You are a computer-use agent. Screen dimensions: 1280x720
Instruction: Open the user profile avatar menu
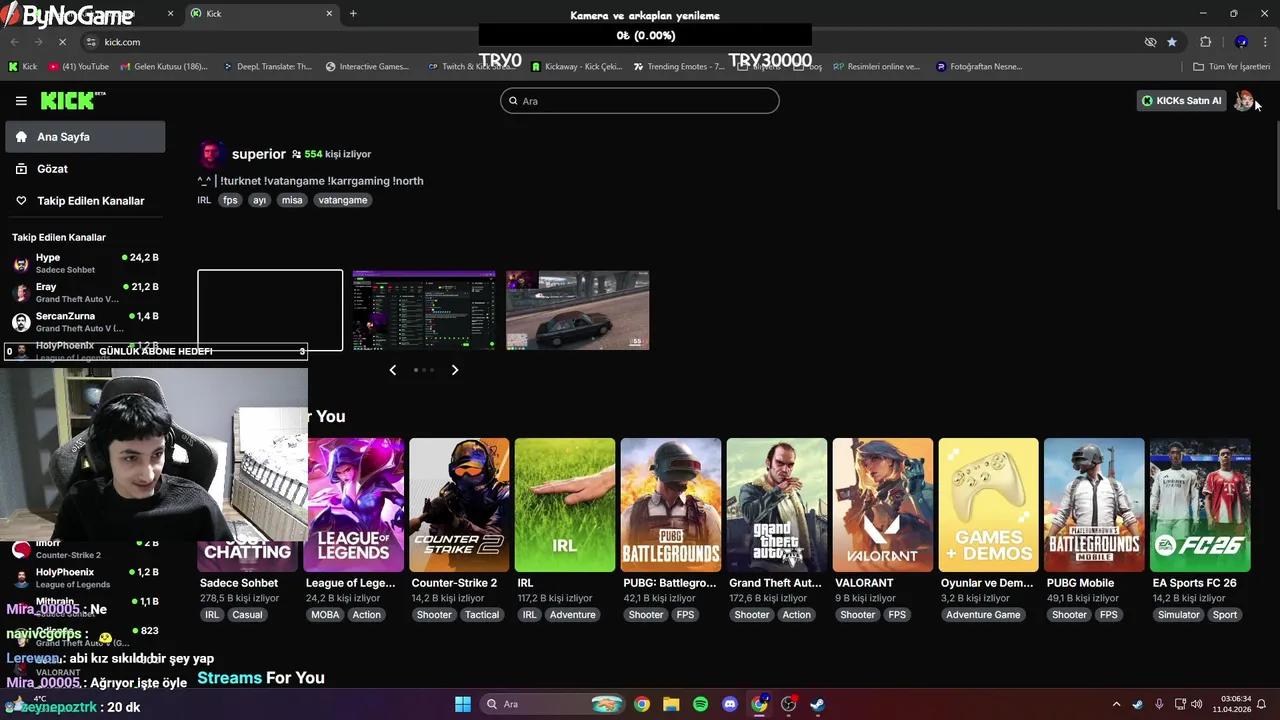pos(1244,100)
